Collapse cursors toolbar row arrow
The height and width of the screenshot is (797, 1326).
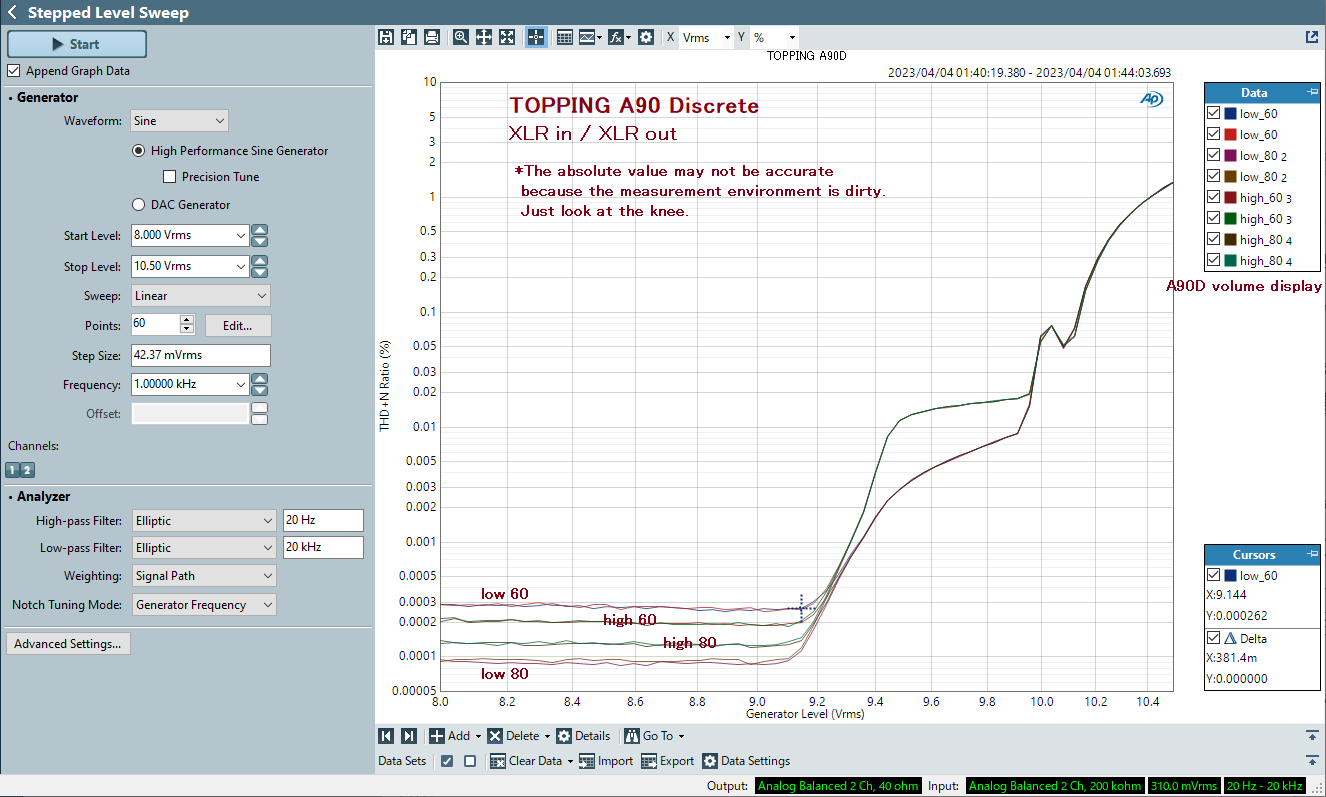(1312, 736)
